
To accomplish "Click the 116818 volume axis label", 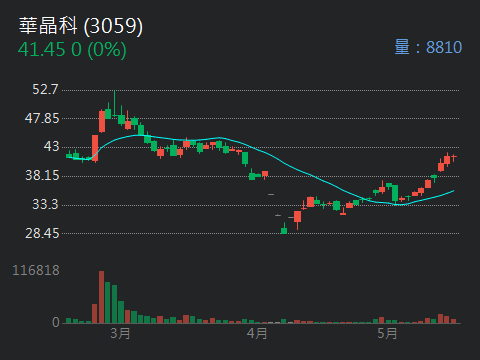I will 36,270.
